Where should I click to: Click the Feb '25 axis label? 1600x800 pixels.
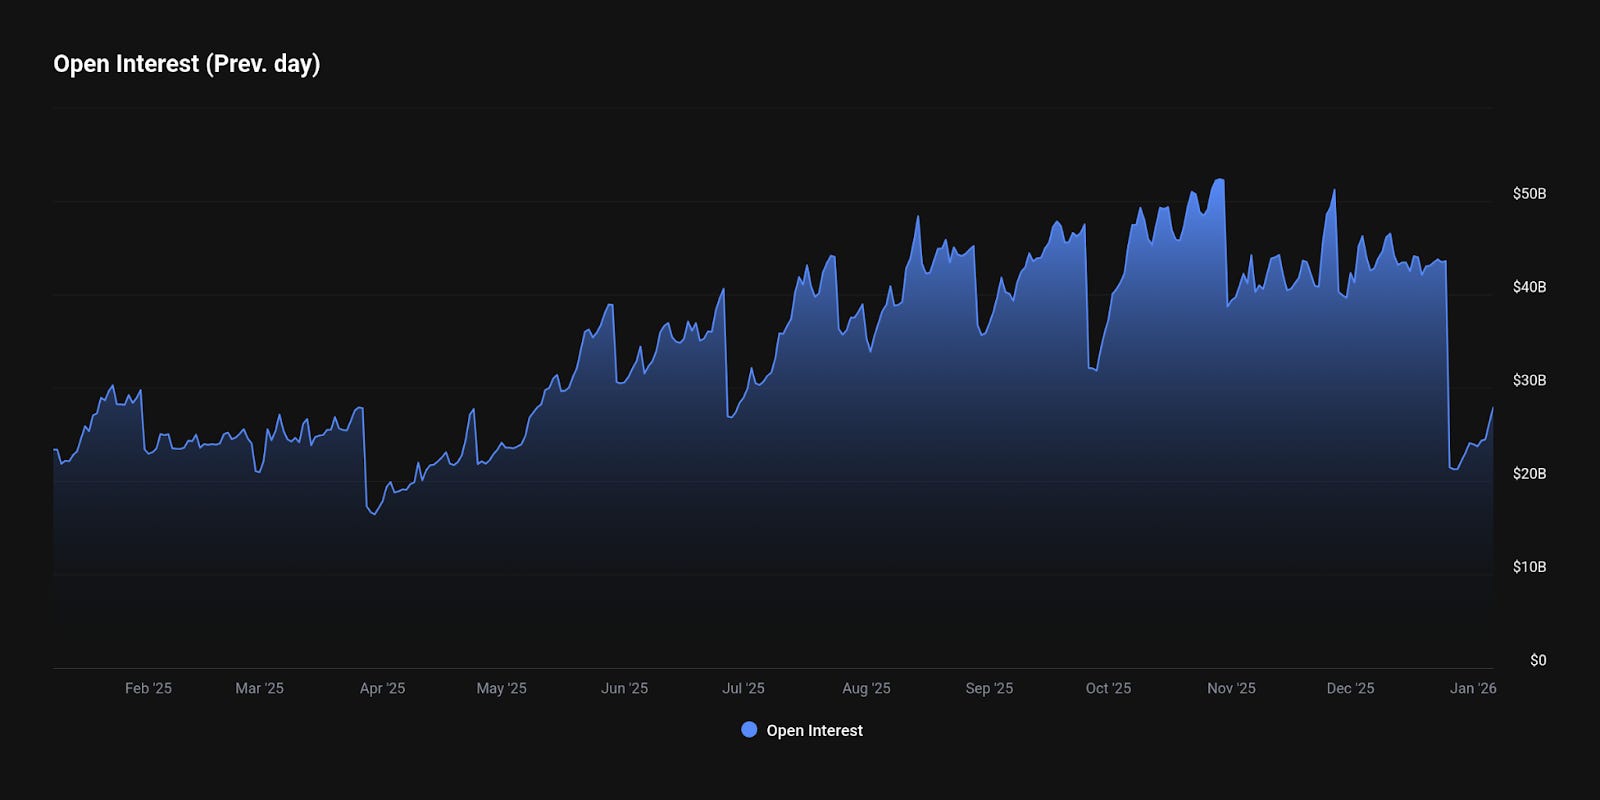(148, 688)
